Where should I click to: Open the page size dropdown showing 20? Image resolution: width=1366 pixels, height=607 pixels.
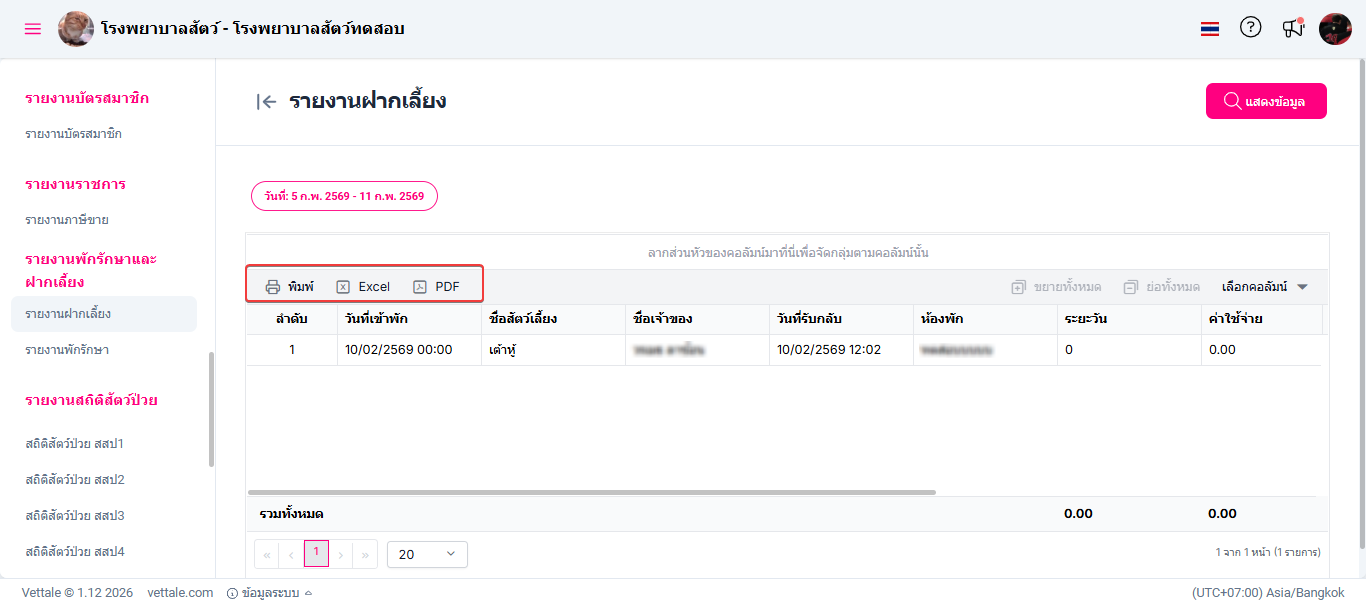pos(427,554)
